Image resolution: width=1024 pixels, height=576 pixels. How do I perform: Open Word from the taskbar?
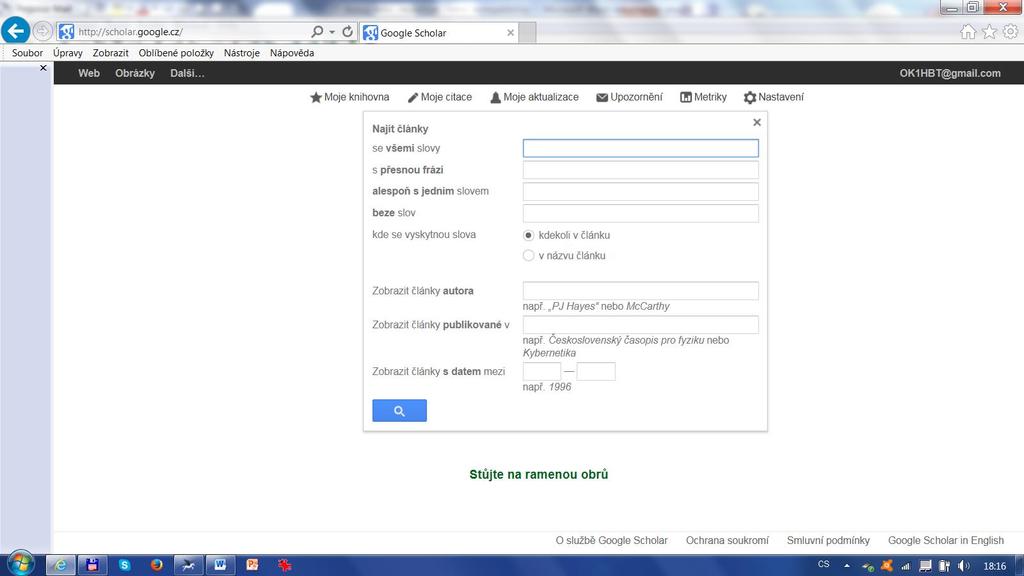click(220, 565)
